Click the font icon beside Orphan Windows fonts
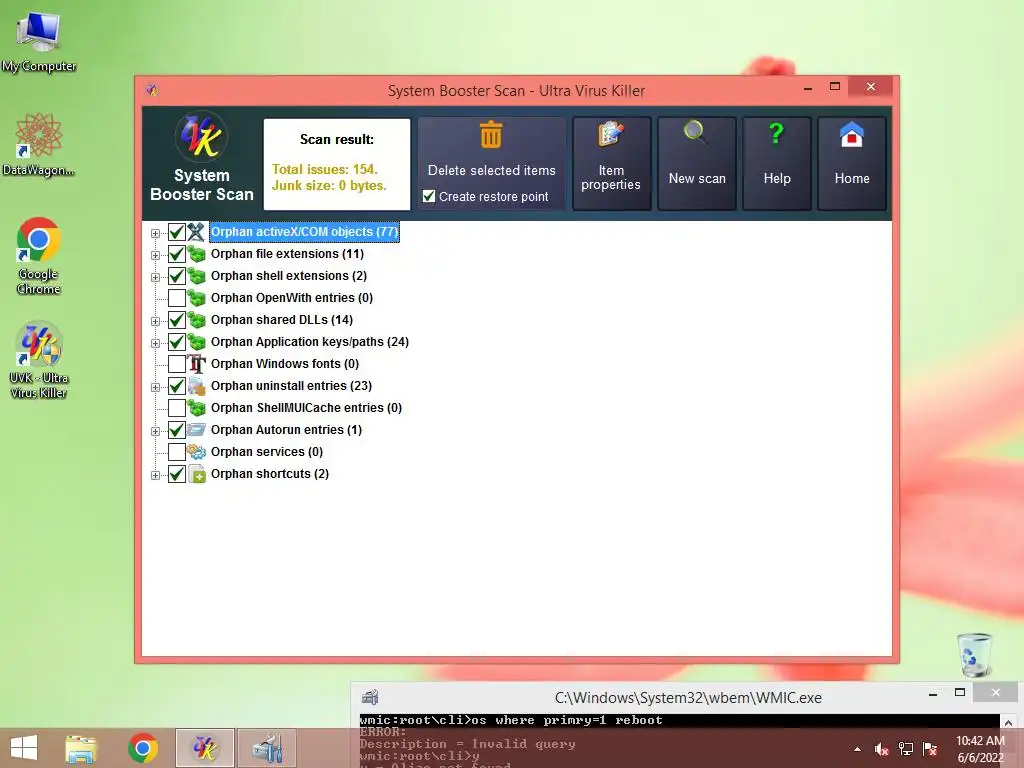Viewport: 1024px width, 768px height. (196, 364)
